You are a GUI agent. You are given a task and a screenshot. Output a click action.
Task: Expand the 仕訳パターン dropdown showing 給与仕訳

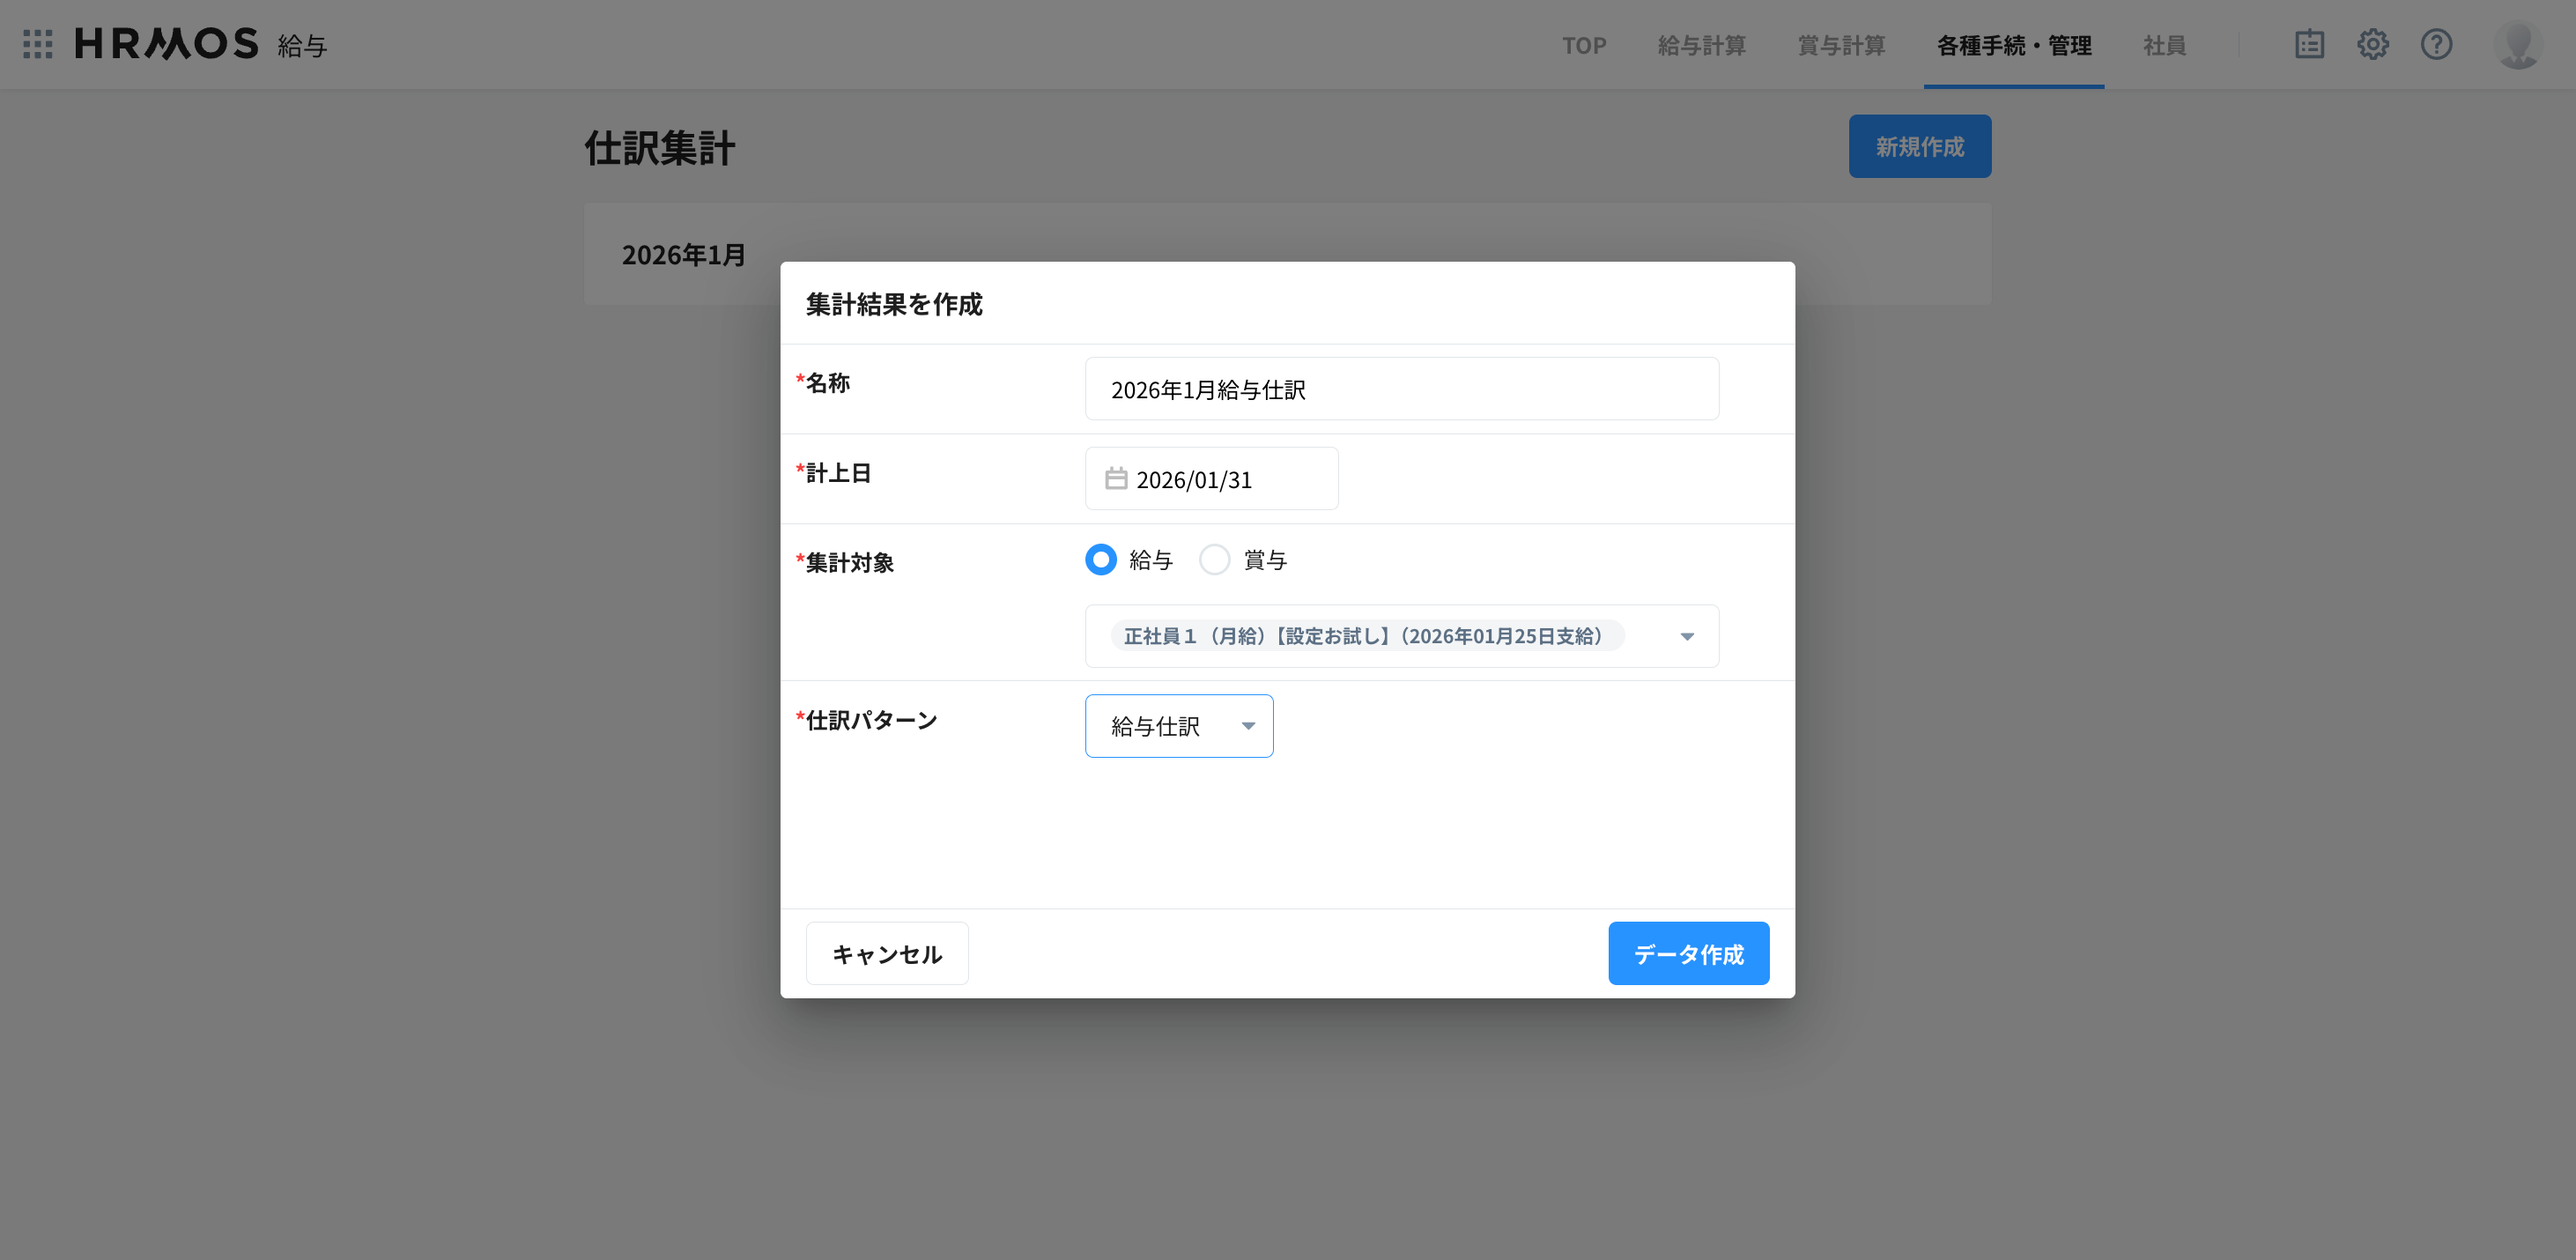tap(1178, 726)
